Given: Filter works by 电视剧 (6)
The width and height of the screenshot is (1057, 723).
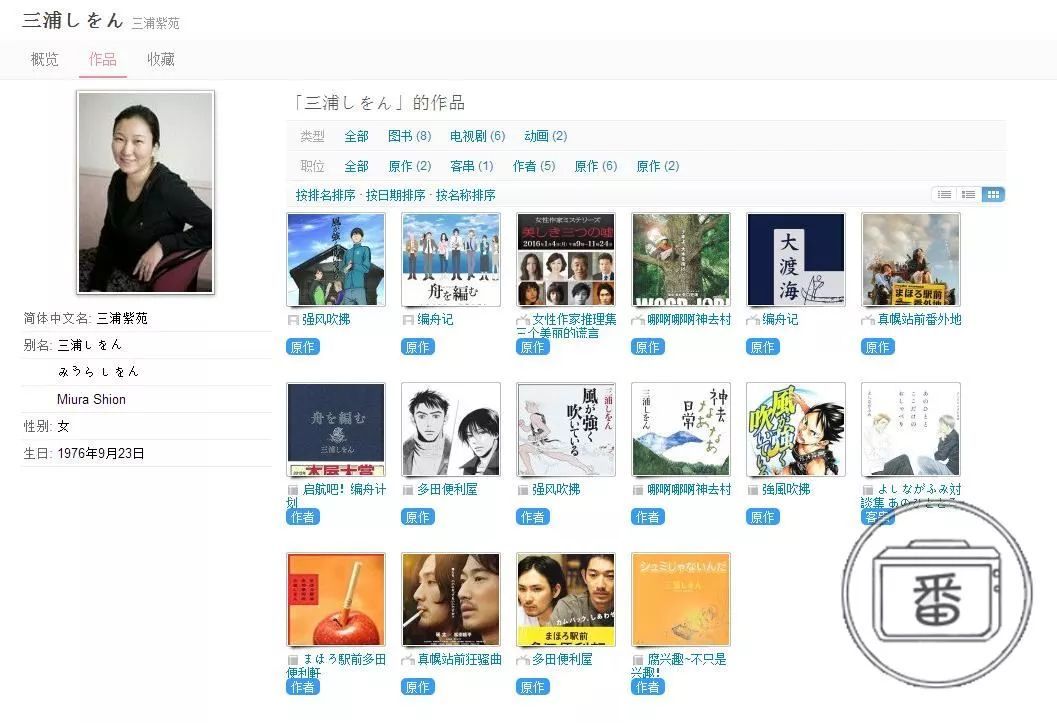Looking at the screenshot, I should (x=477, y=136).
